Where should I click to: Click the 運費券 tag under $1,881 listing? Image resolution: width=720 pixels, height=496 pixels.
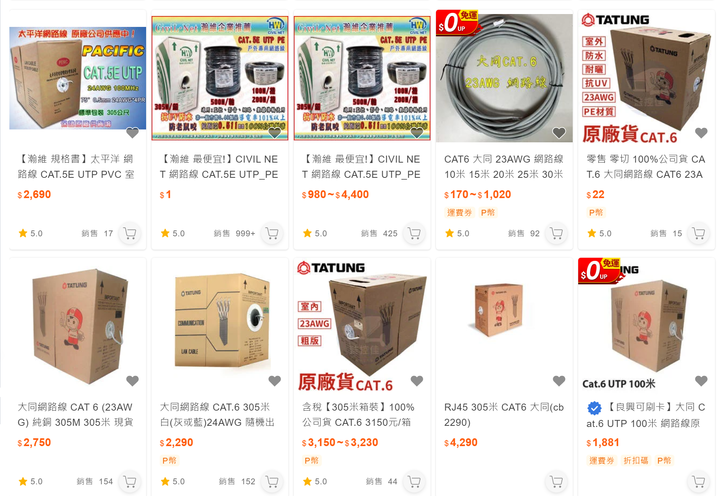pos(602,461)
